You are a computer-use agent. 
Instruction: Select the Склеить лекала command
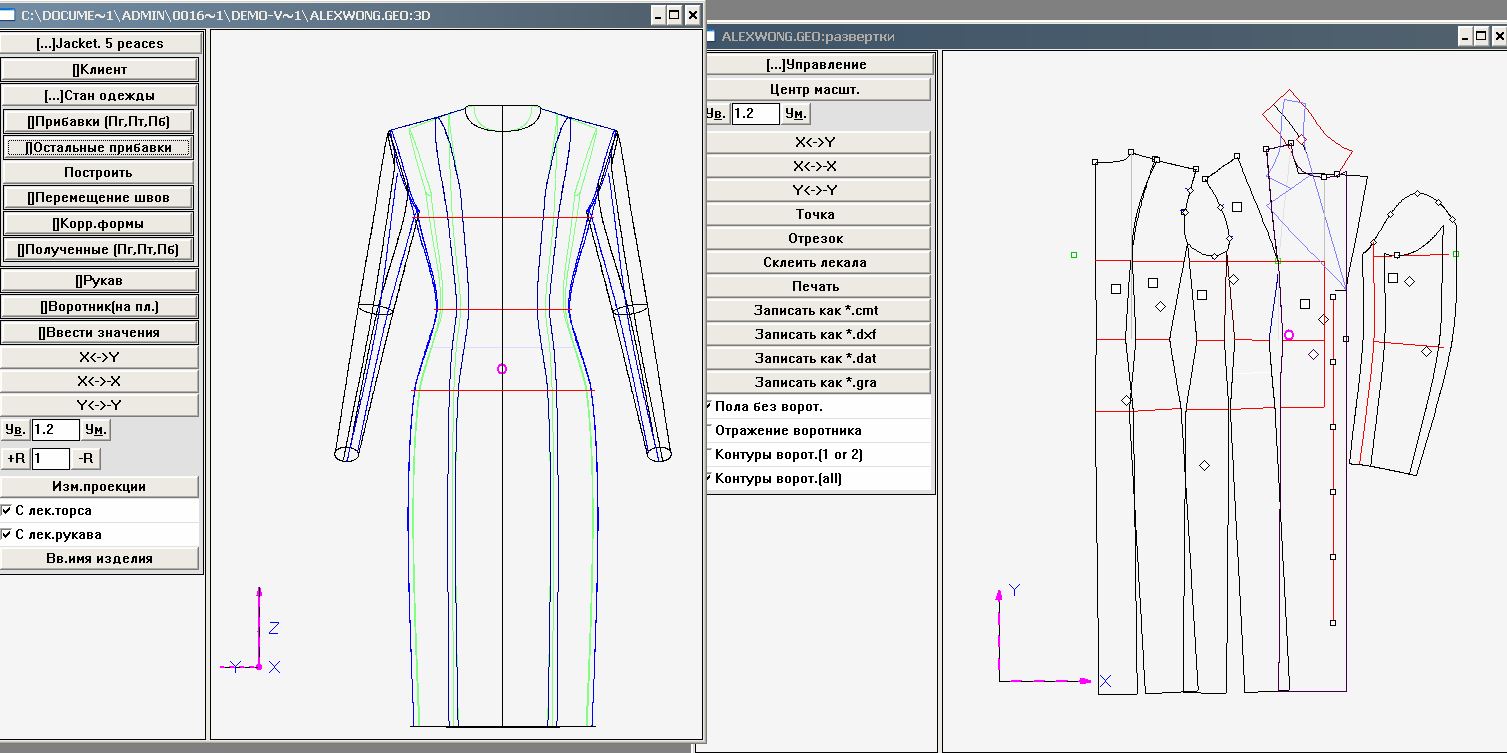tap(817, 263)
